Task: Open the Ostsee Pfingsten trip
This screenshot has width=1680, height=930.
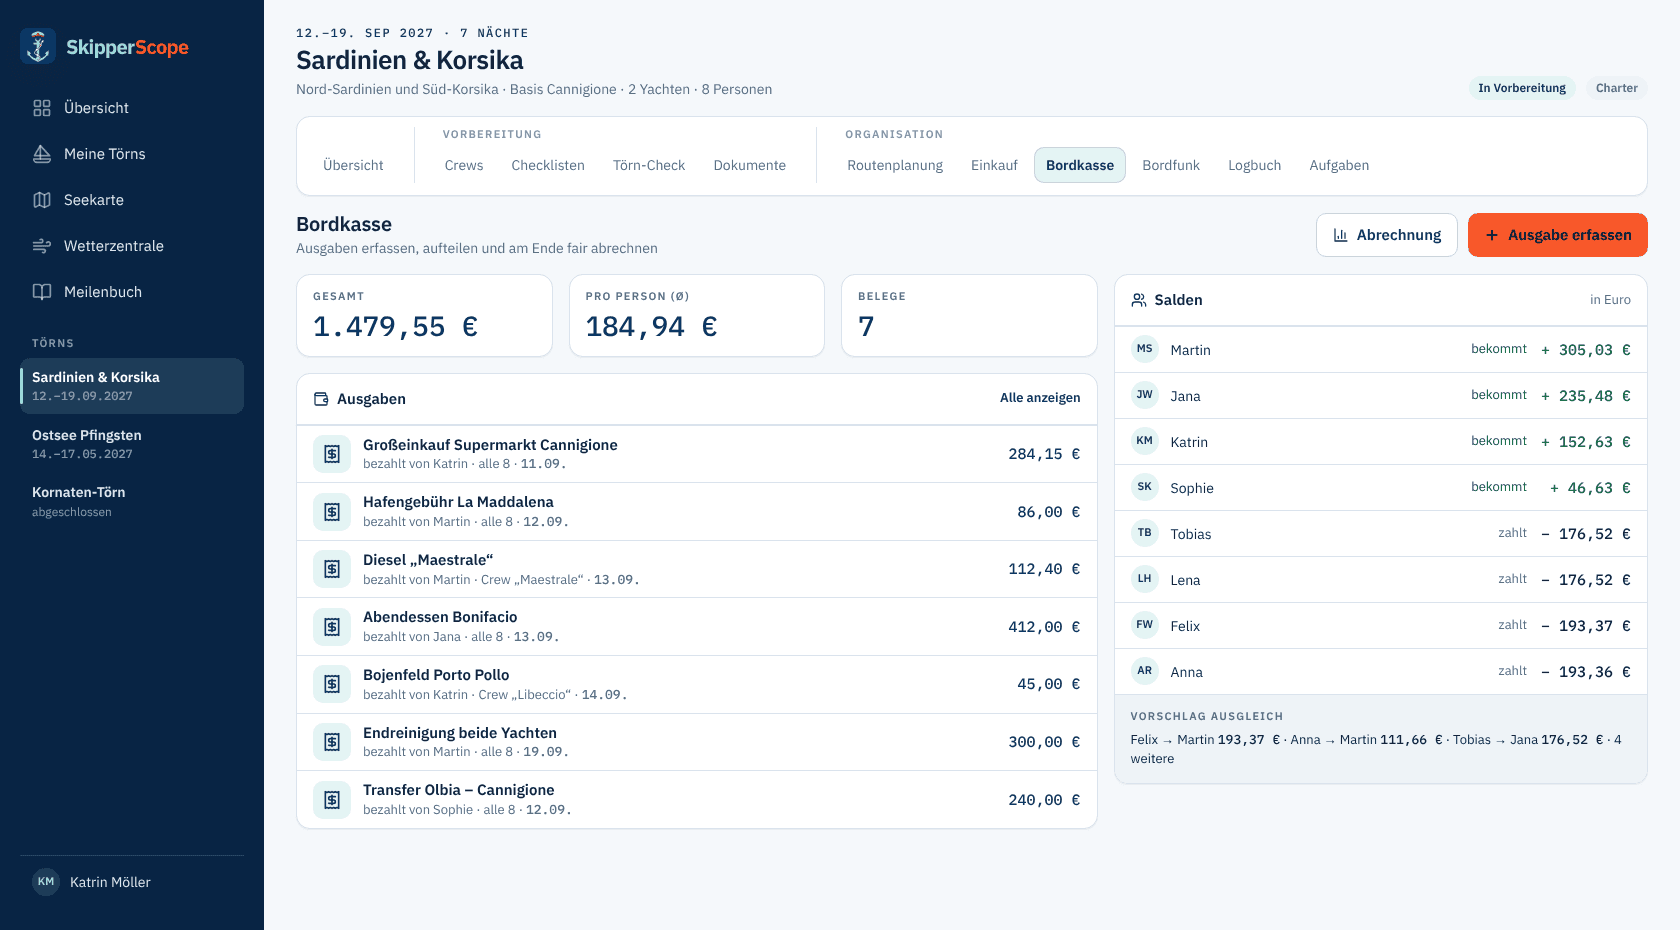Action: (132, 444)
